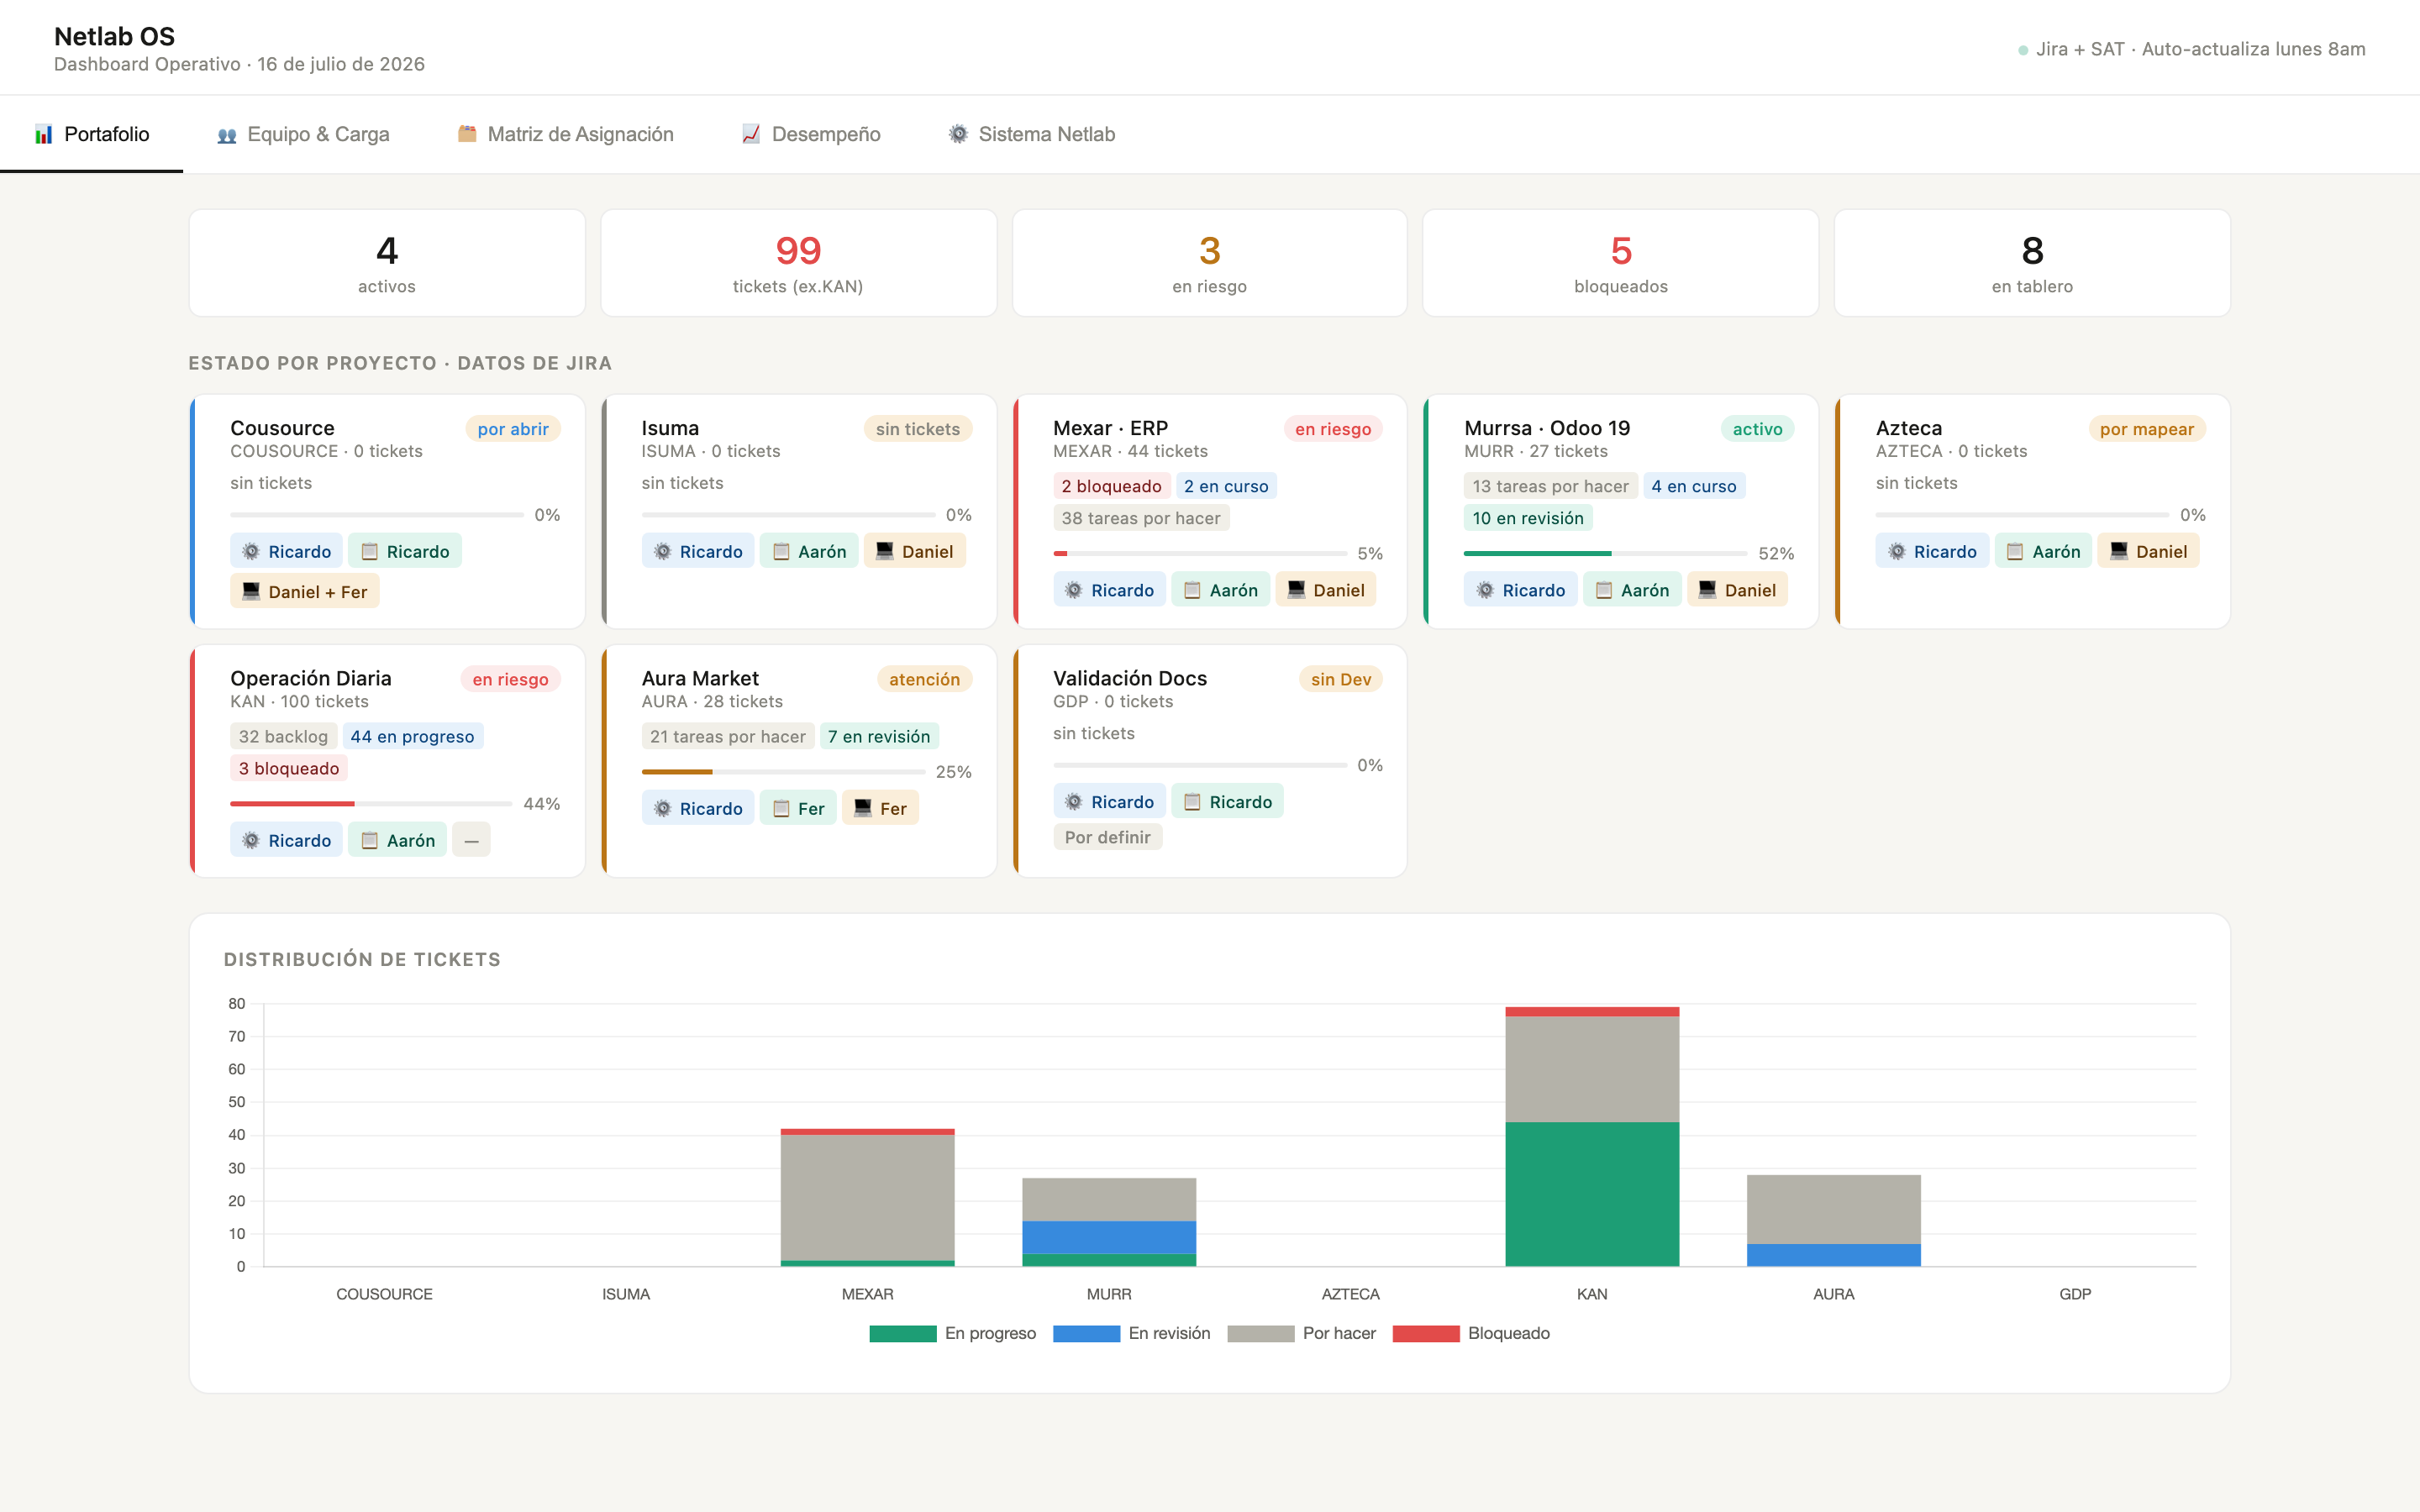The height and width of the screenshot is (1512, 2420).
Task: Click the gear icon in Murrsa's Ricardo chip
Action: tap(1485, 590)
